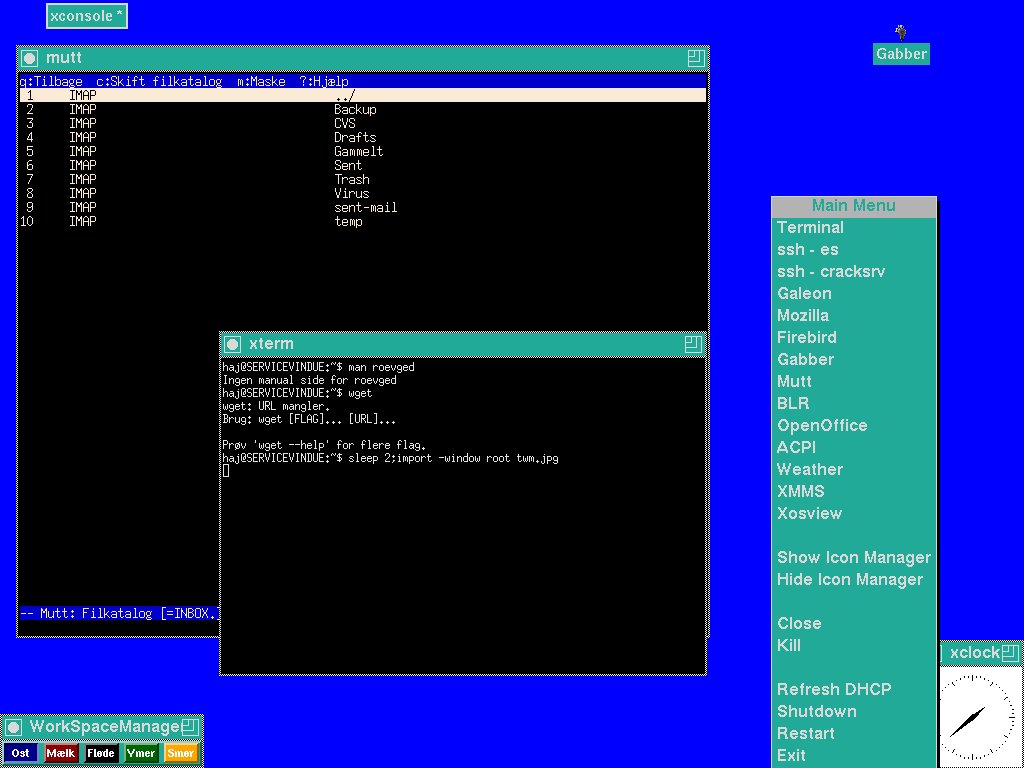Select the Smør workspace button
Screen dimensions: 1024x768
[x=181, y=753]
